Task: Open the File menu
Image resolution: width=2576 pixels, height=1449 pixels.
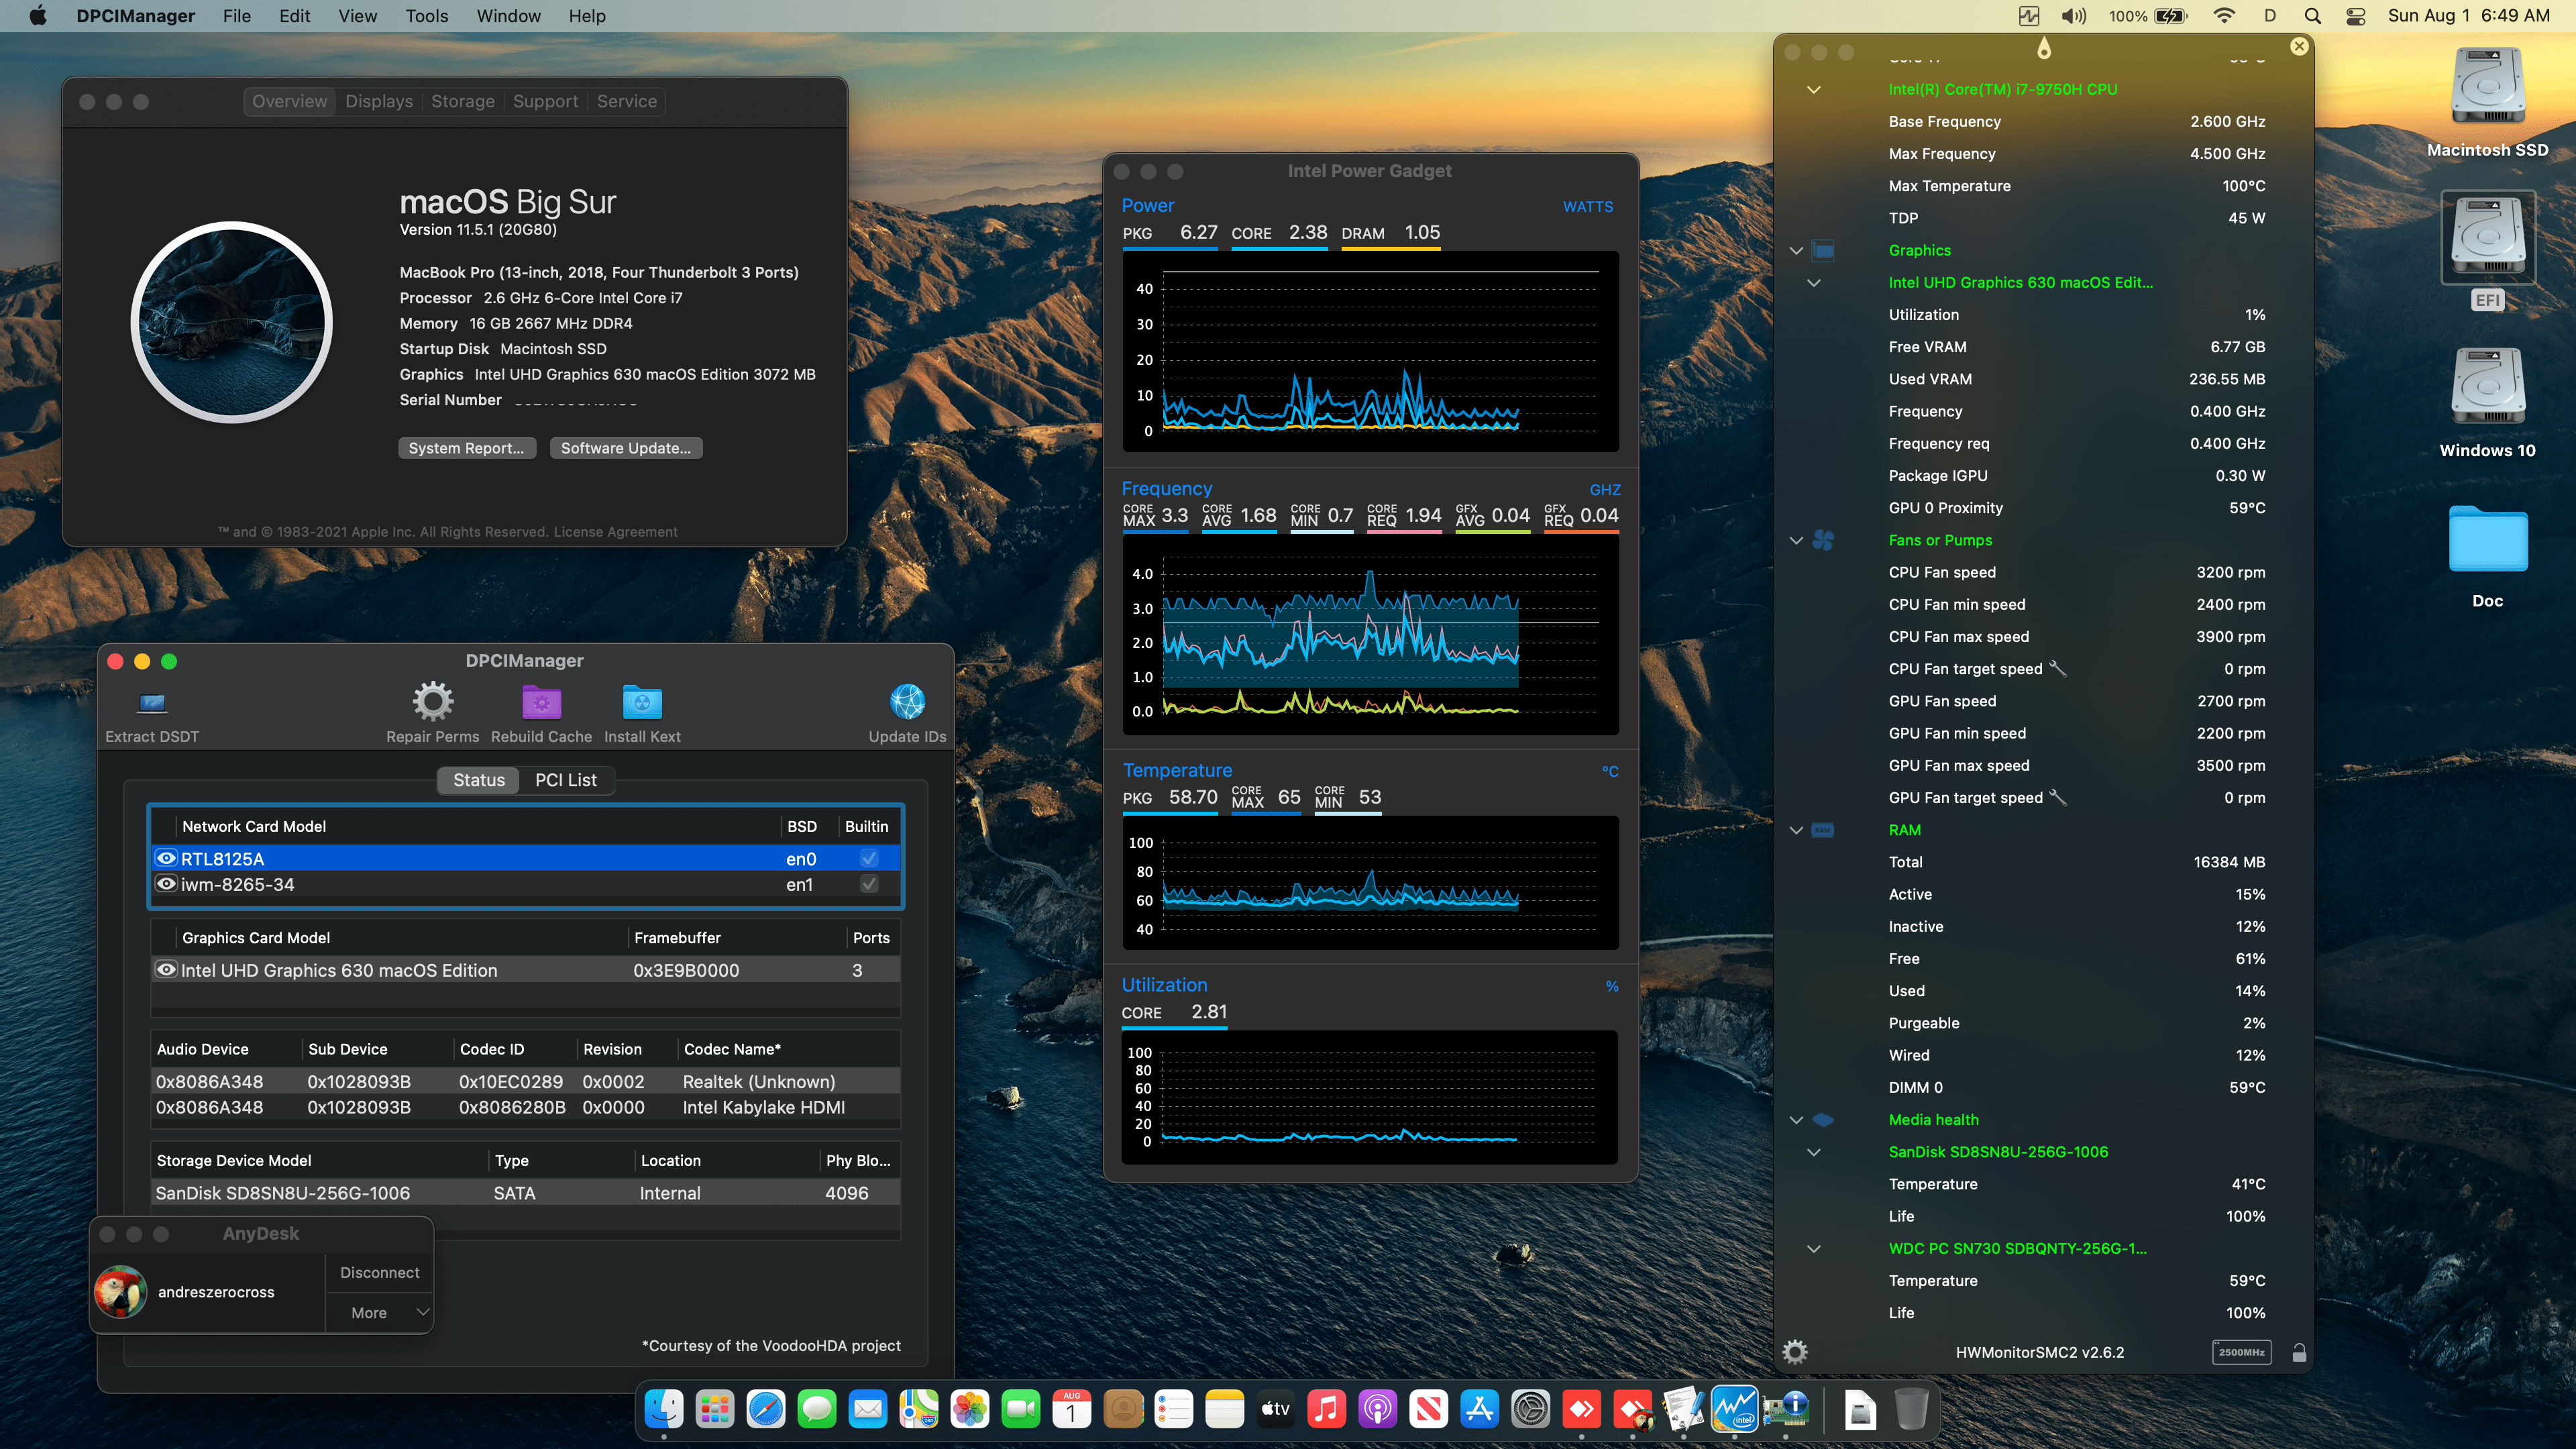Action: [236, 16]
